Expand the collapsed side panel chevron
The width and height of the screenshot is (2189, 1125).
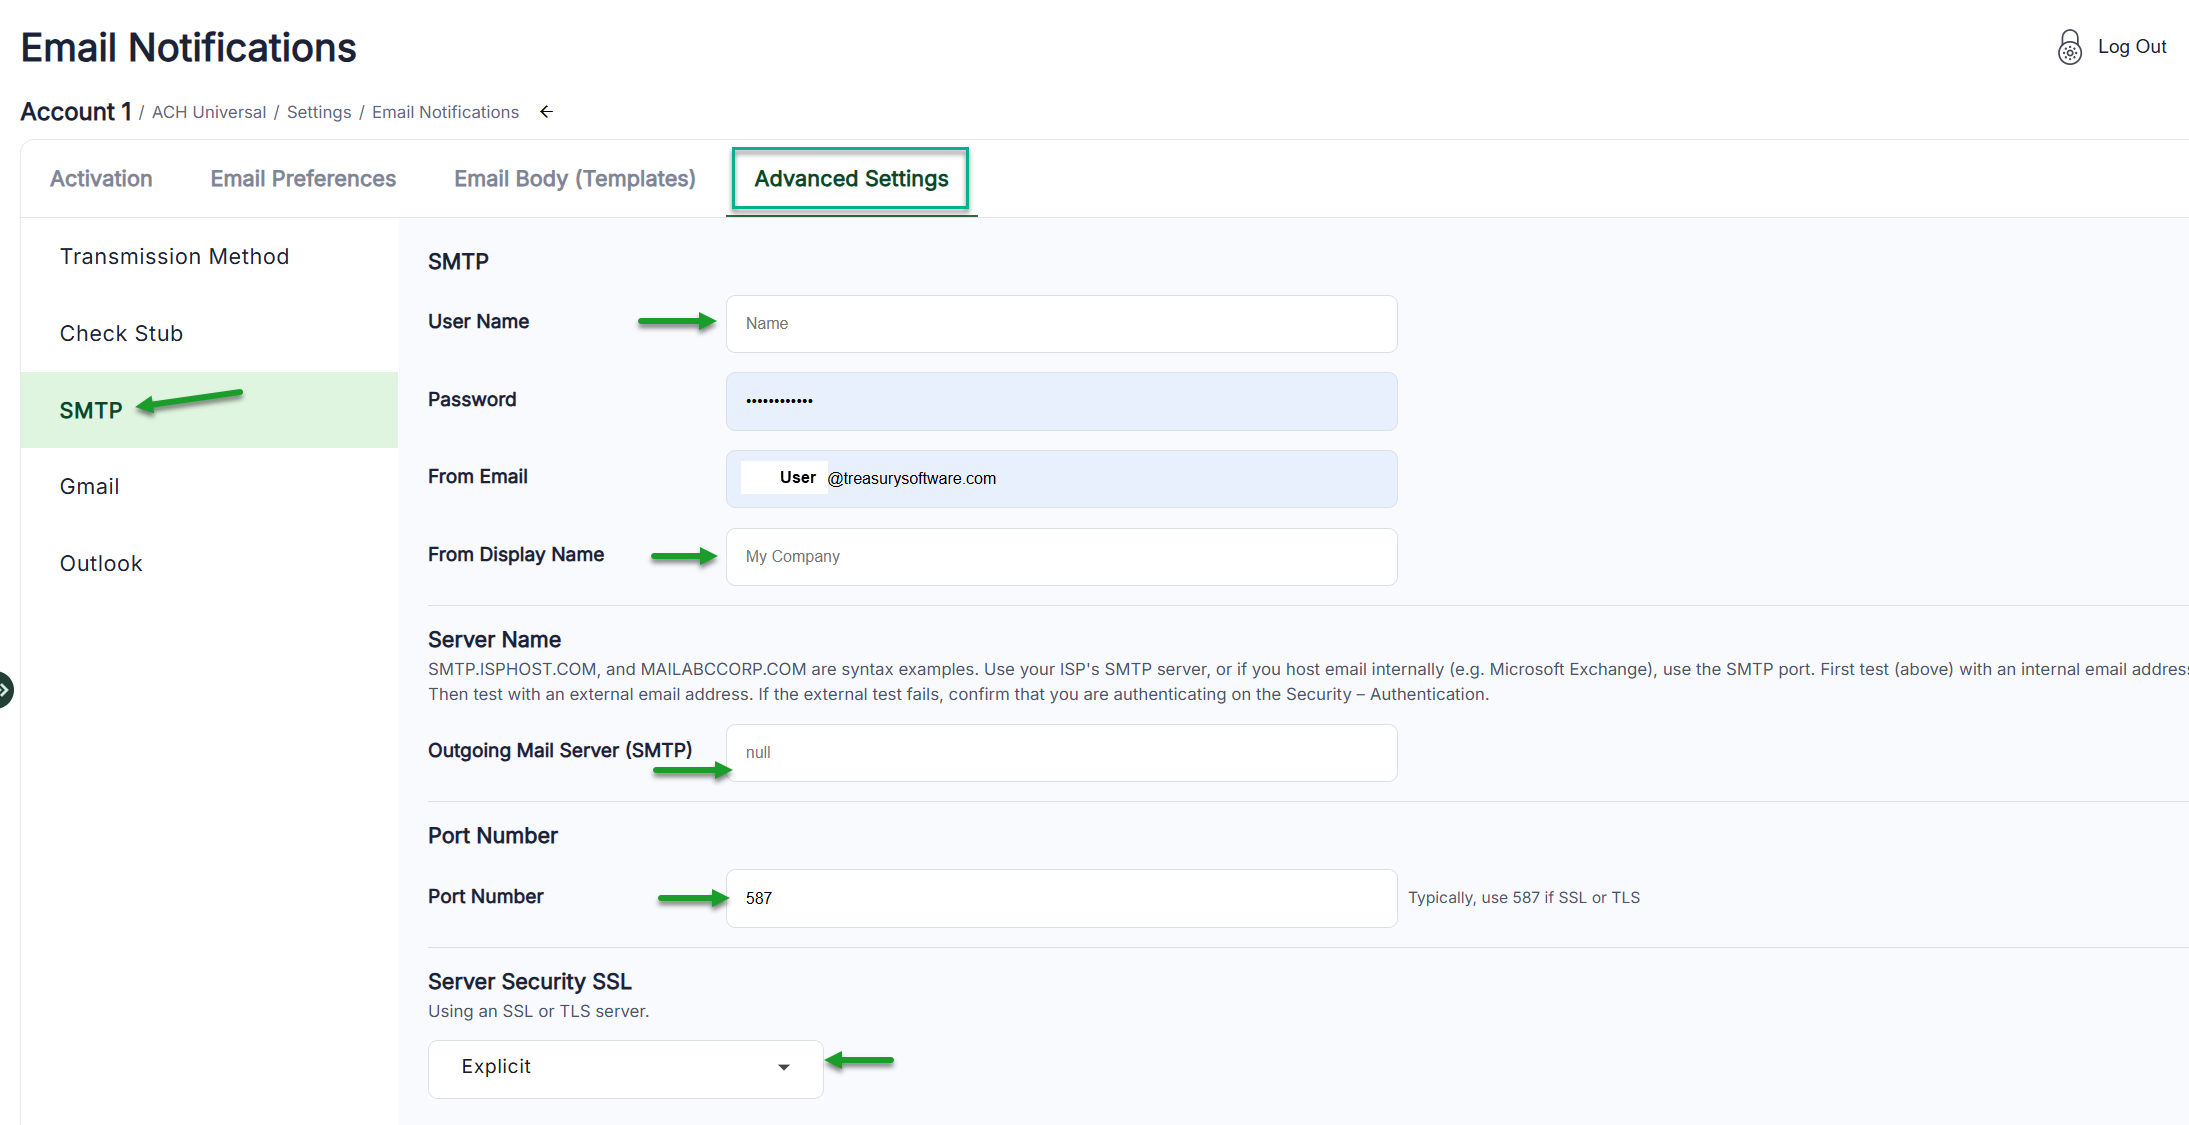point(5,690)
